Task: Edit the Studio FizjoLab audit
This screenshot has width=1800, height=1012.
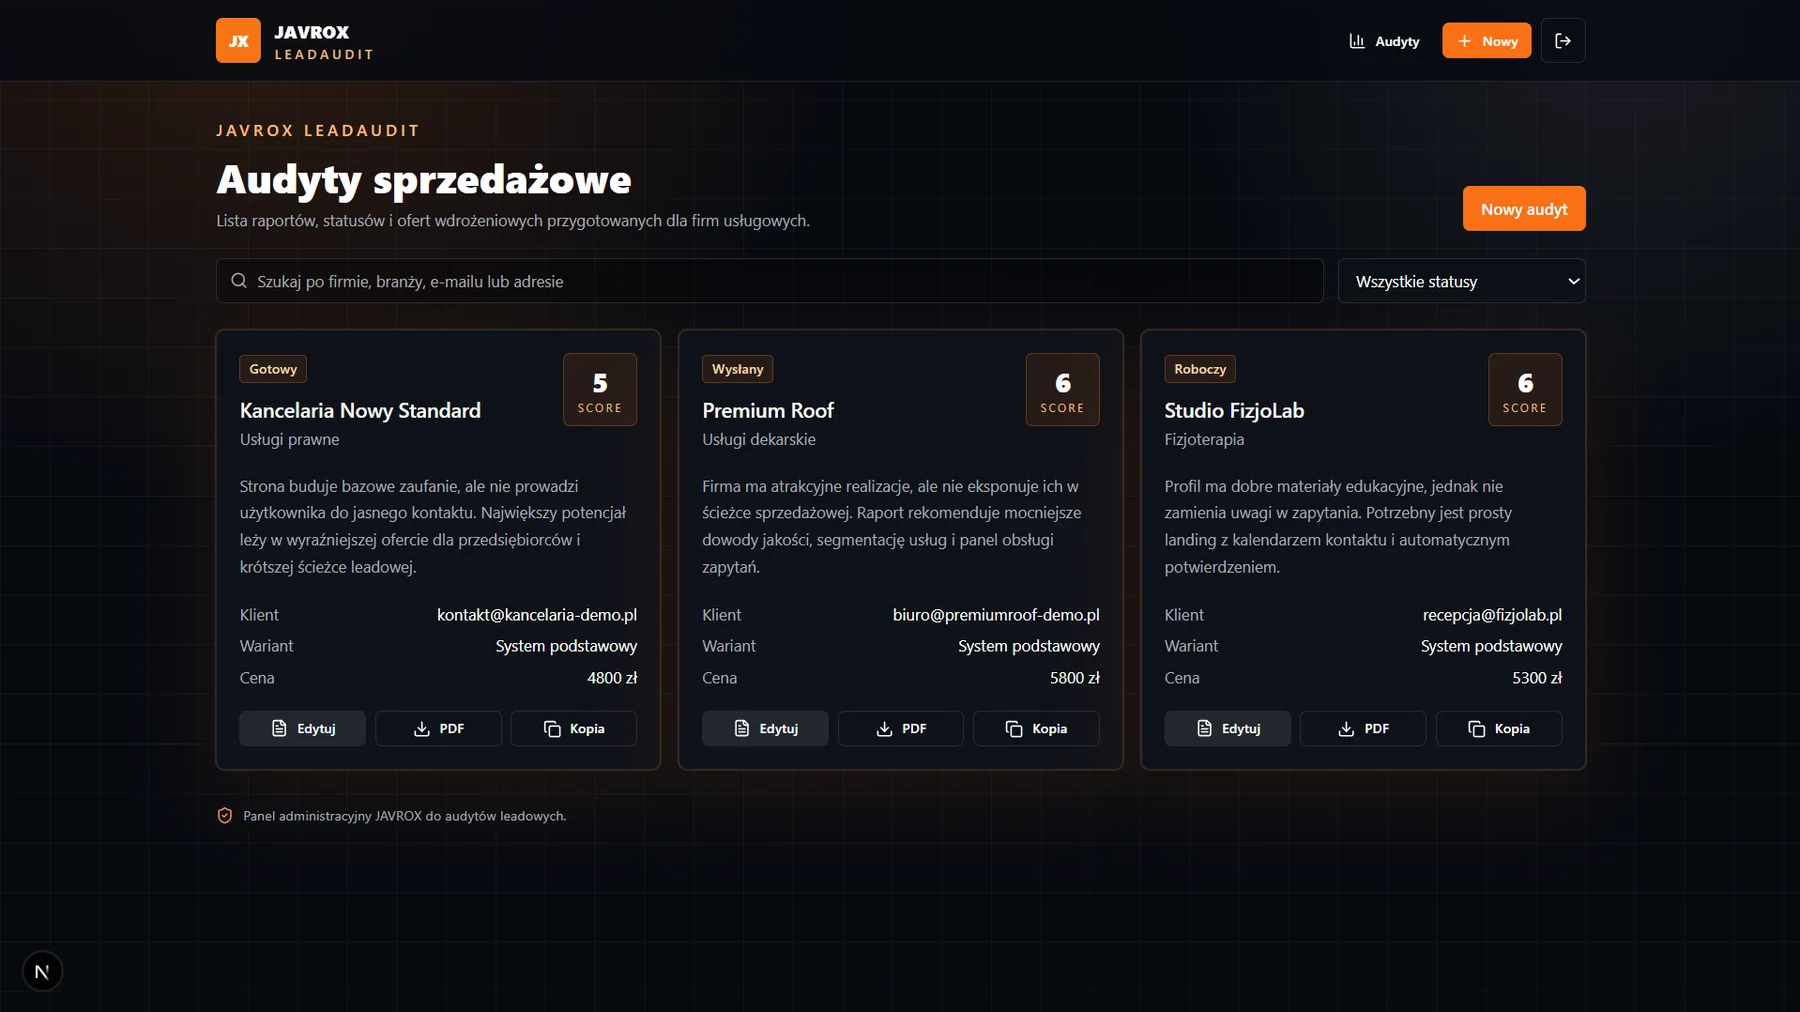Action: [1227, 729]
